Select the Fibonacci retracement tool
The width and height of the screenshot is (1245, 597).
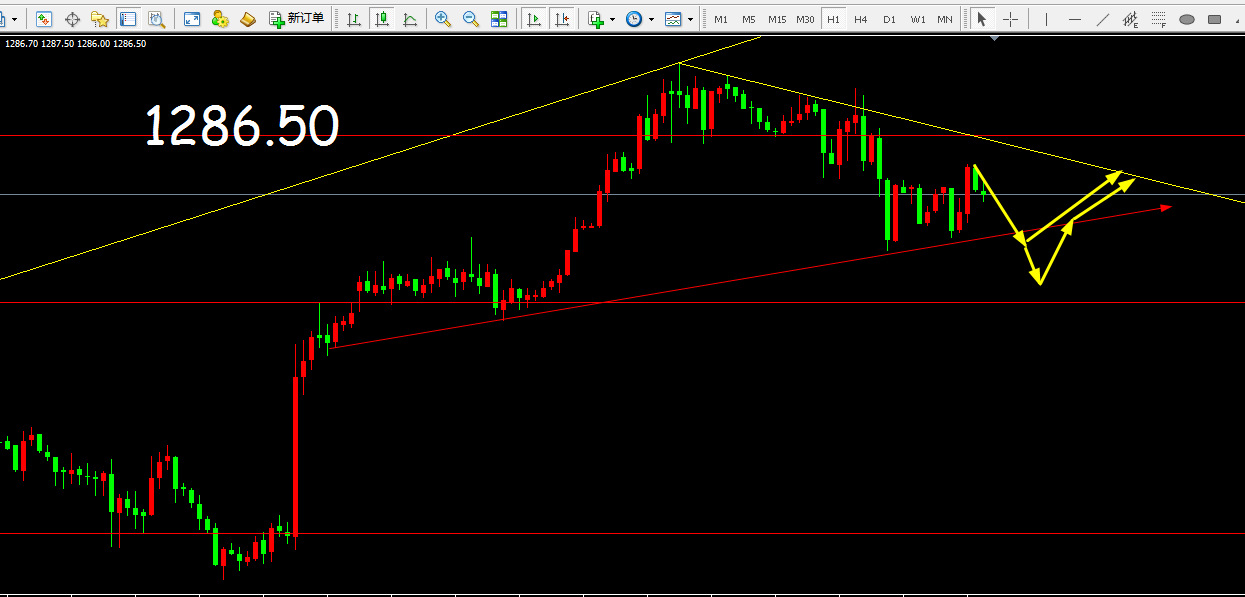tap(1158, 19)
